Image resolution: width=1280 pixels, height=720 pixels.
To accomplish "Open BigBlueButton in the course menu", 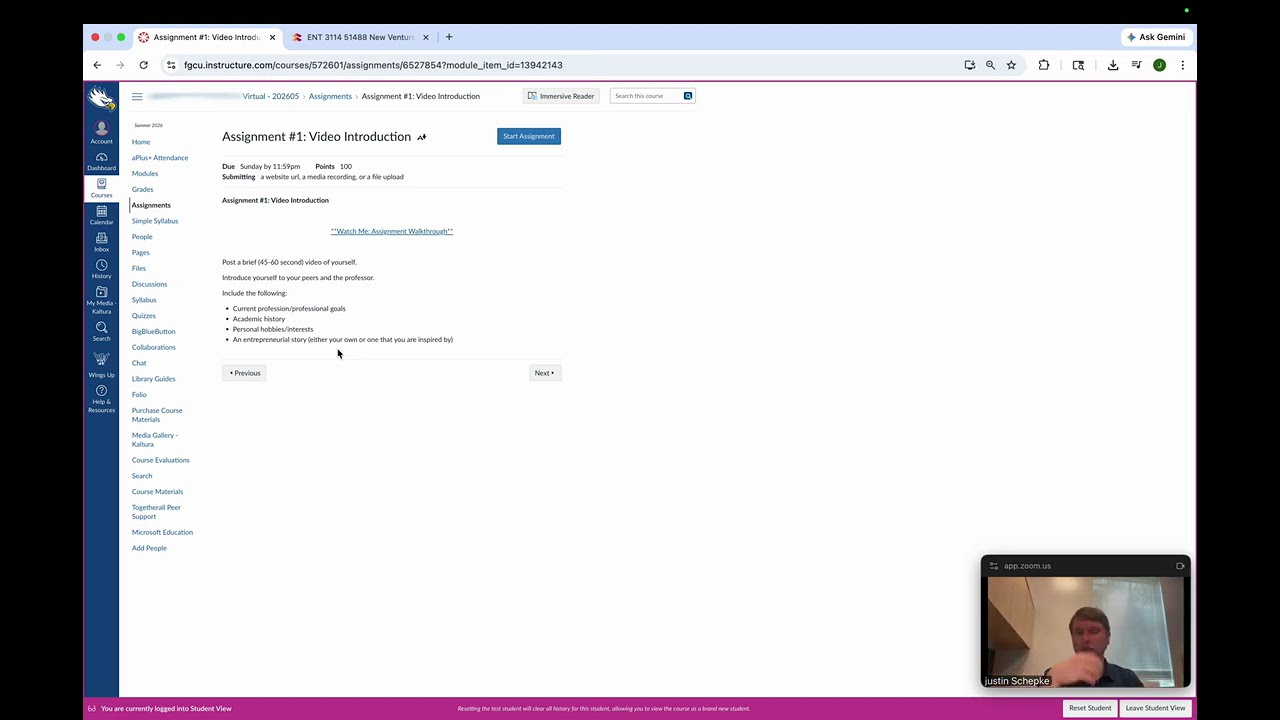I will click(153, 331).
